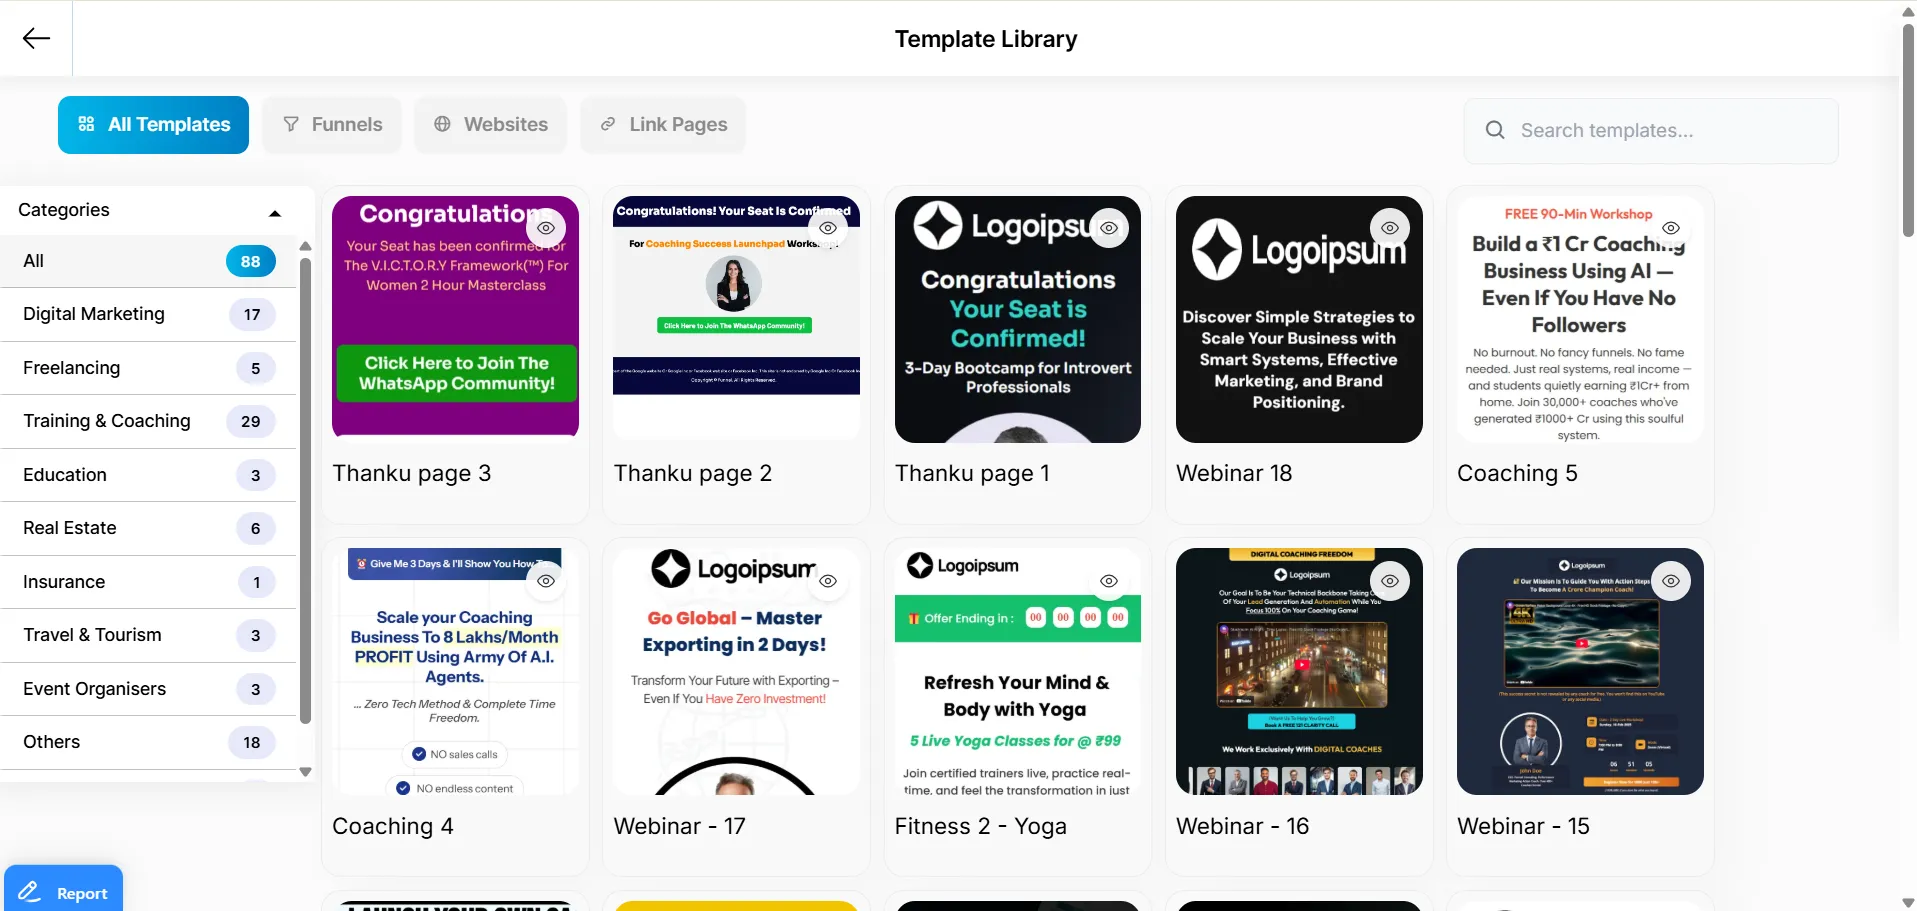Click the pencil icon on Report button

pyautogui.click(x=30, y=892)
